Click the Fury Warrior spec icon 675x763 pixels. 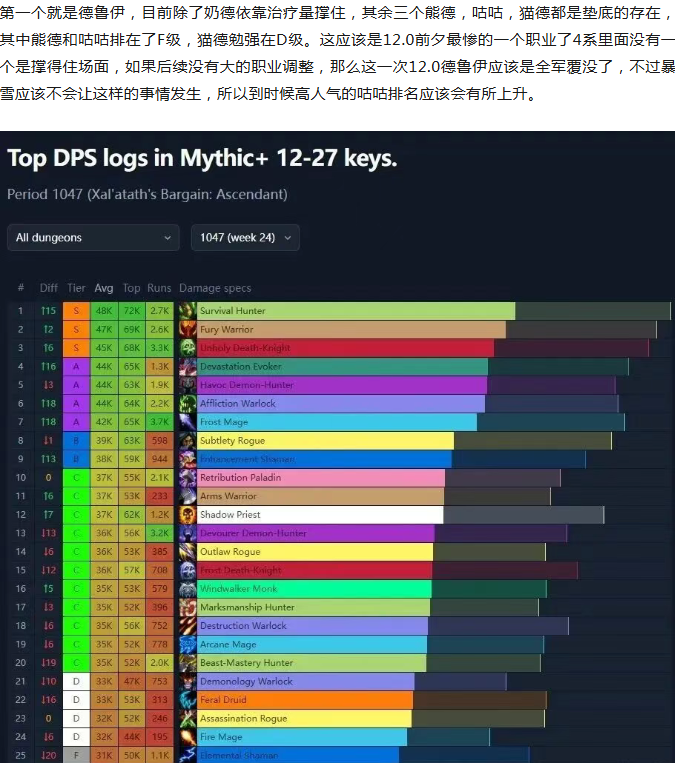pyautogui.click(x=187, y=329)
